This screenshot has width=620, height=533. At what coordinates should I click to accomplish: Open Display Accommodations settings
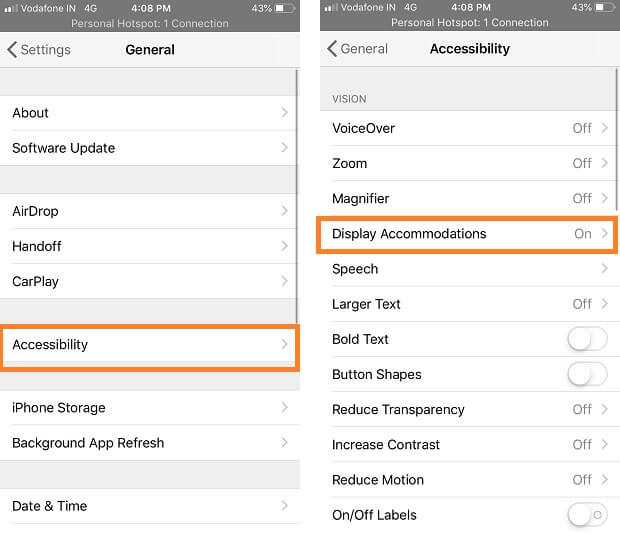470,234
